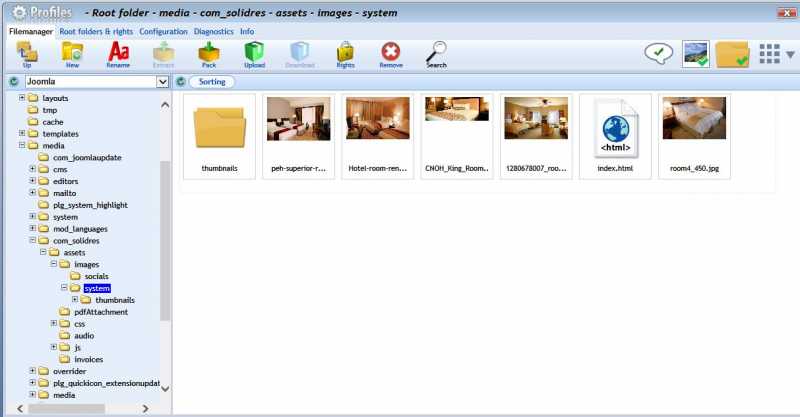Open the Search magnifier tool
The image size is (800, 417).
[x=436, y=52]
